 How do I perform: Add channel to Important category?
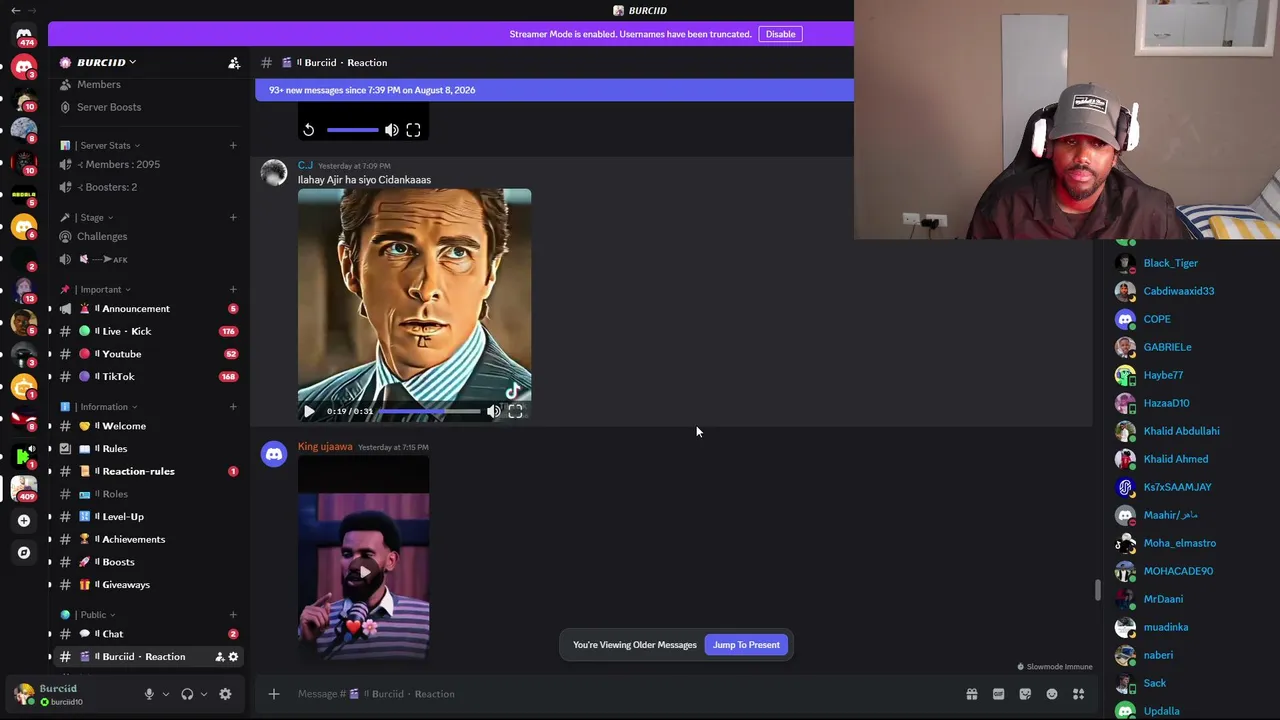point(233,289)
